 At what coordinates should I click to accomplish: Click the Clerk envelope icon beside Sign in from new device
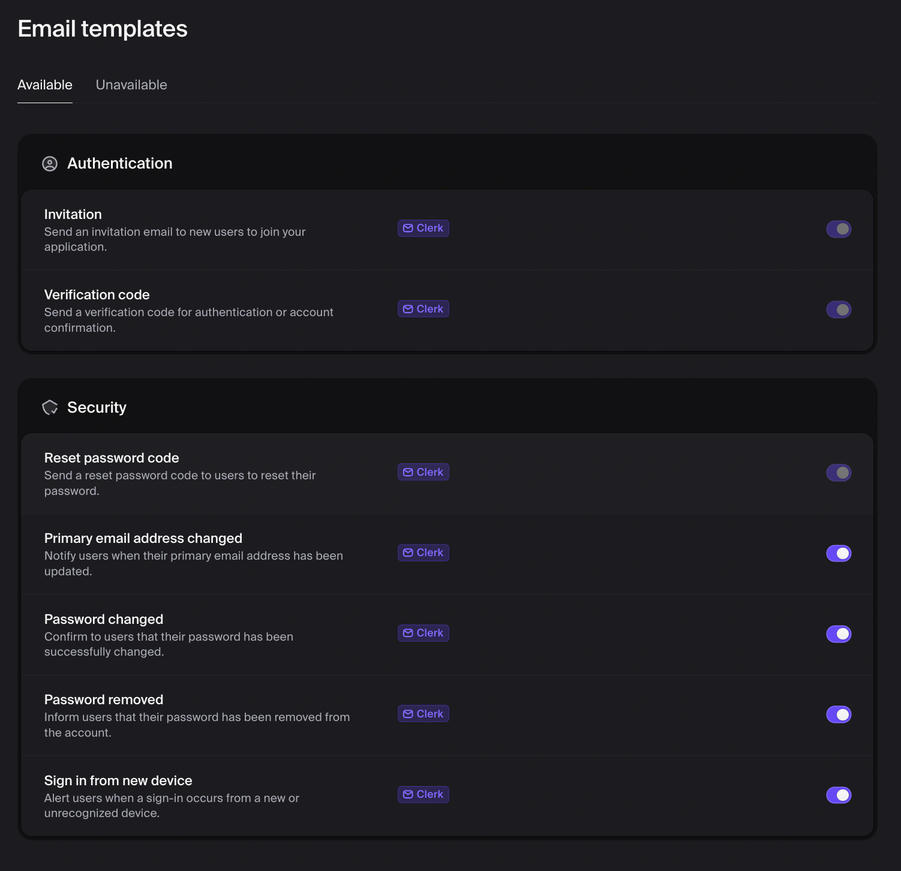pyautogui.click(x=406, y=793)
